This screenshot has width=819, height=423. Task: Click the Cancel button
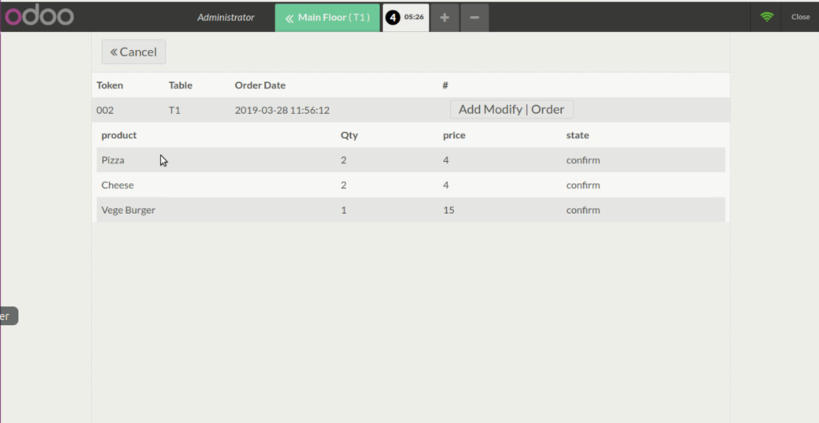[134, 52]
